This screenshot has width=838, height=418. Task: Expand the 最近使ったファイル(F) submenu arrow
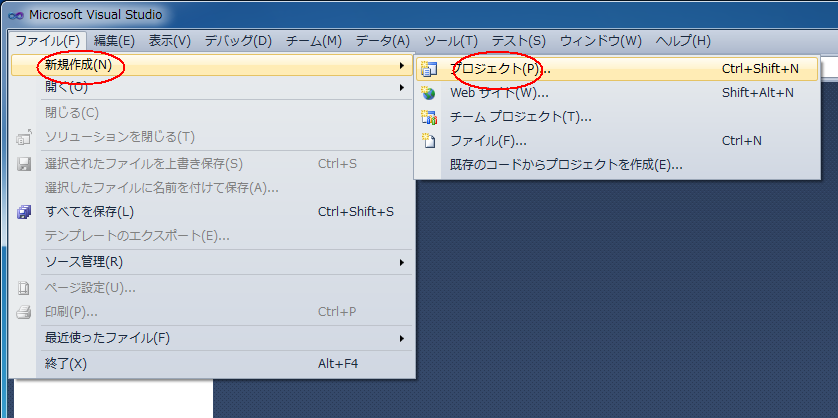pyautogui.click(x=401, y=338)
